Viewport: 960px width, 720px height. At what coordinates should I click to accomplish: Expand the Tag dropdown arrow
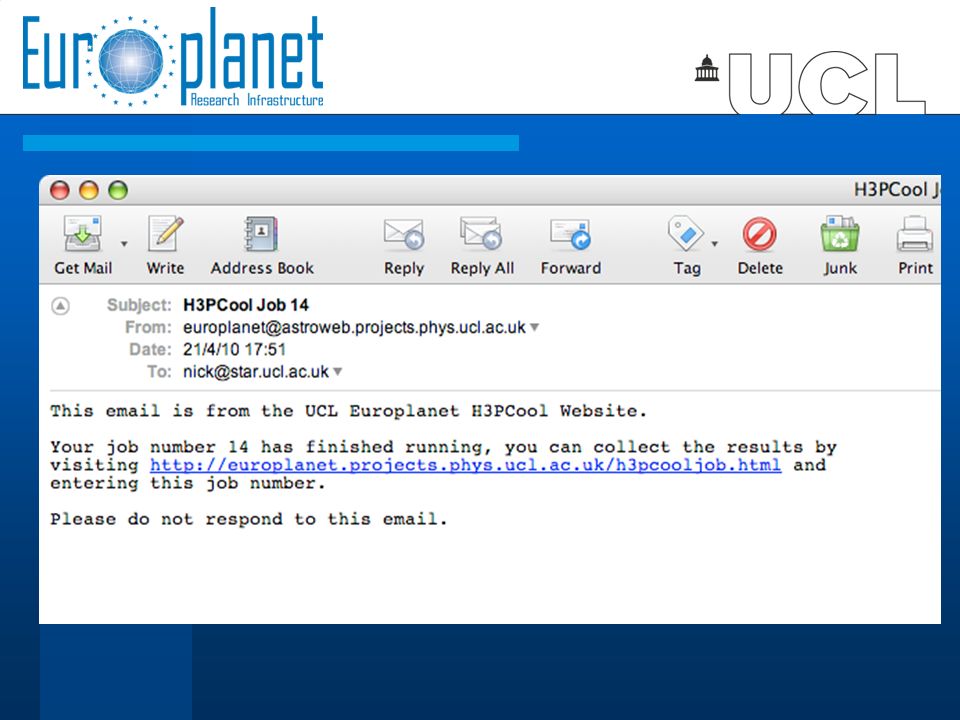pyautogui.click(x=714, y=244)
